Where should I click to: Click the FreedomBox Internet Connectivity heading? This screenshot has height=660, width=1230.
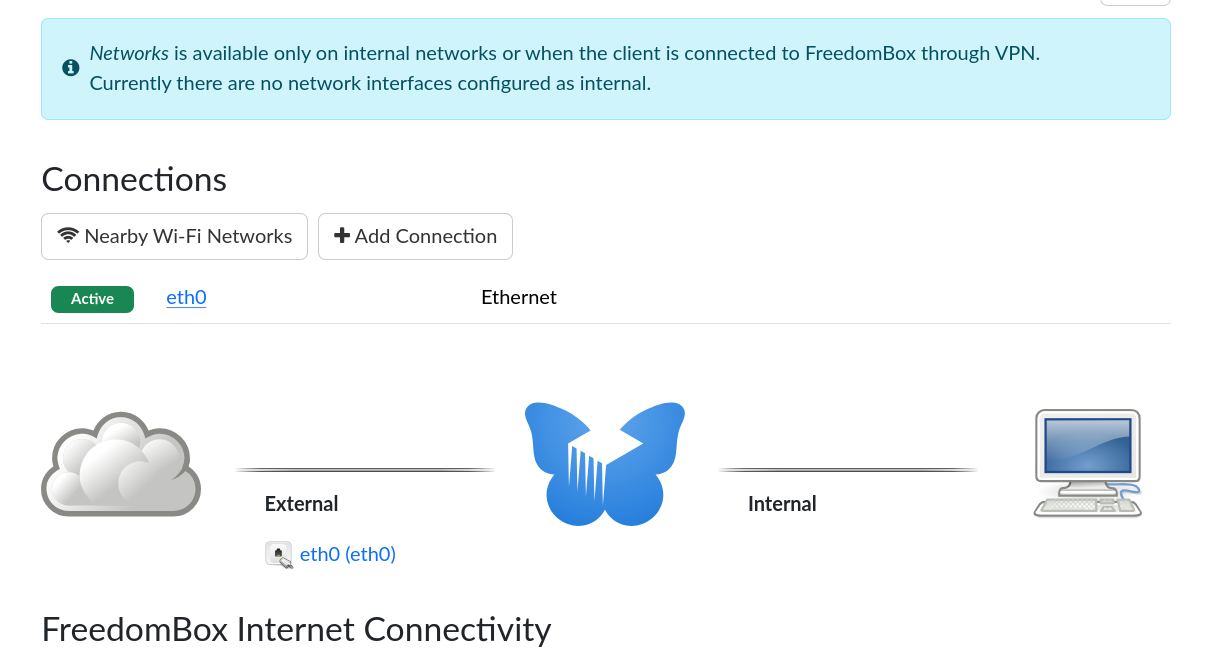point(296,629)
